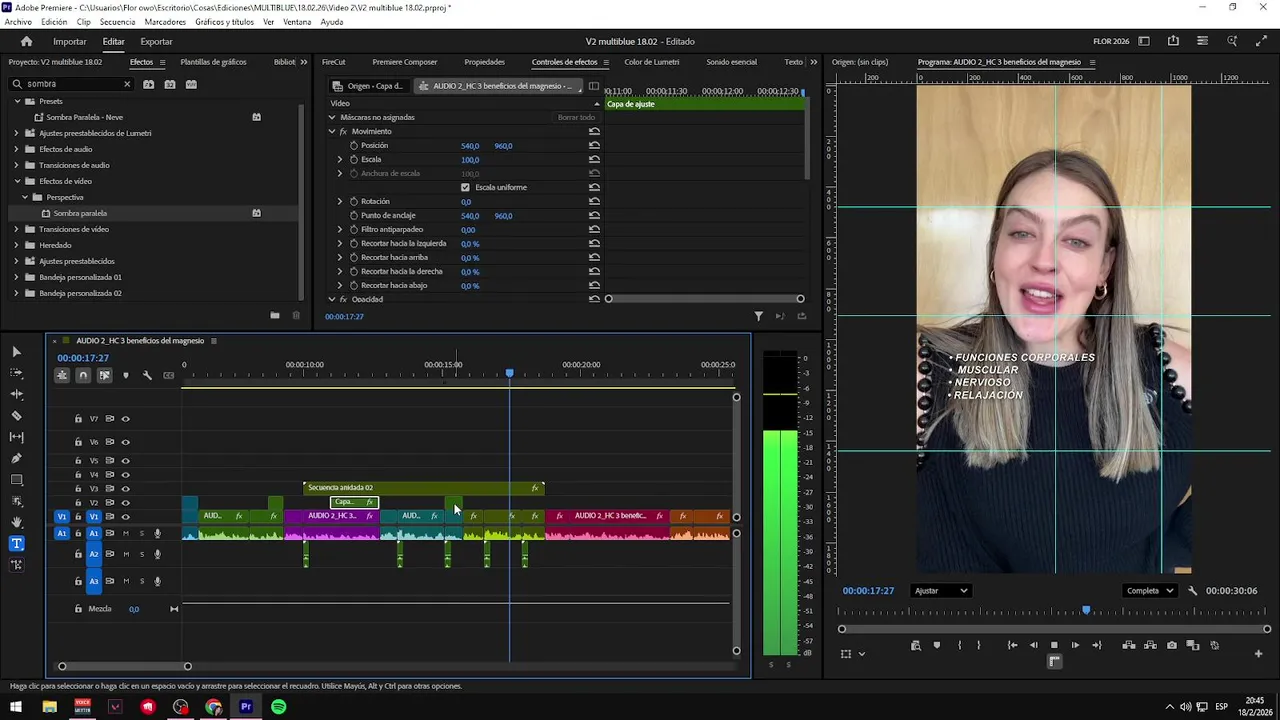Open filter icon in Effect Controls
1280x720 pixels.
click(x=758, y=316)
